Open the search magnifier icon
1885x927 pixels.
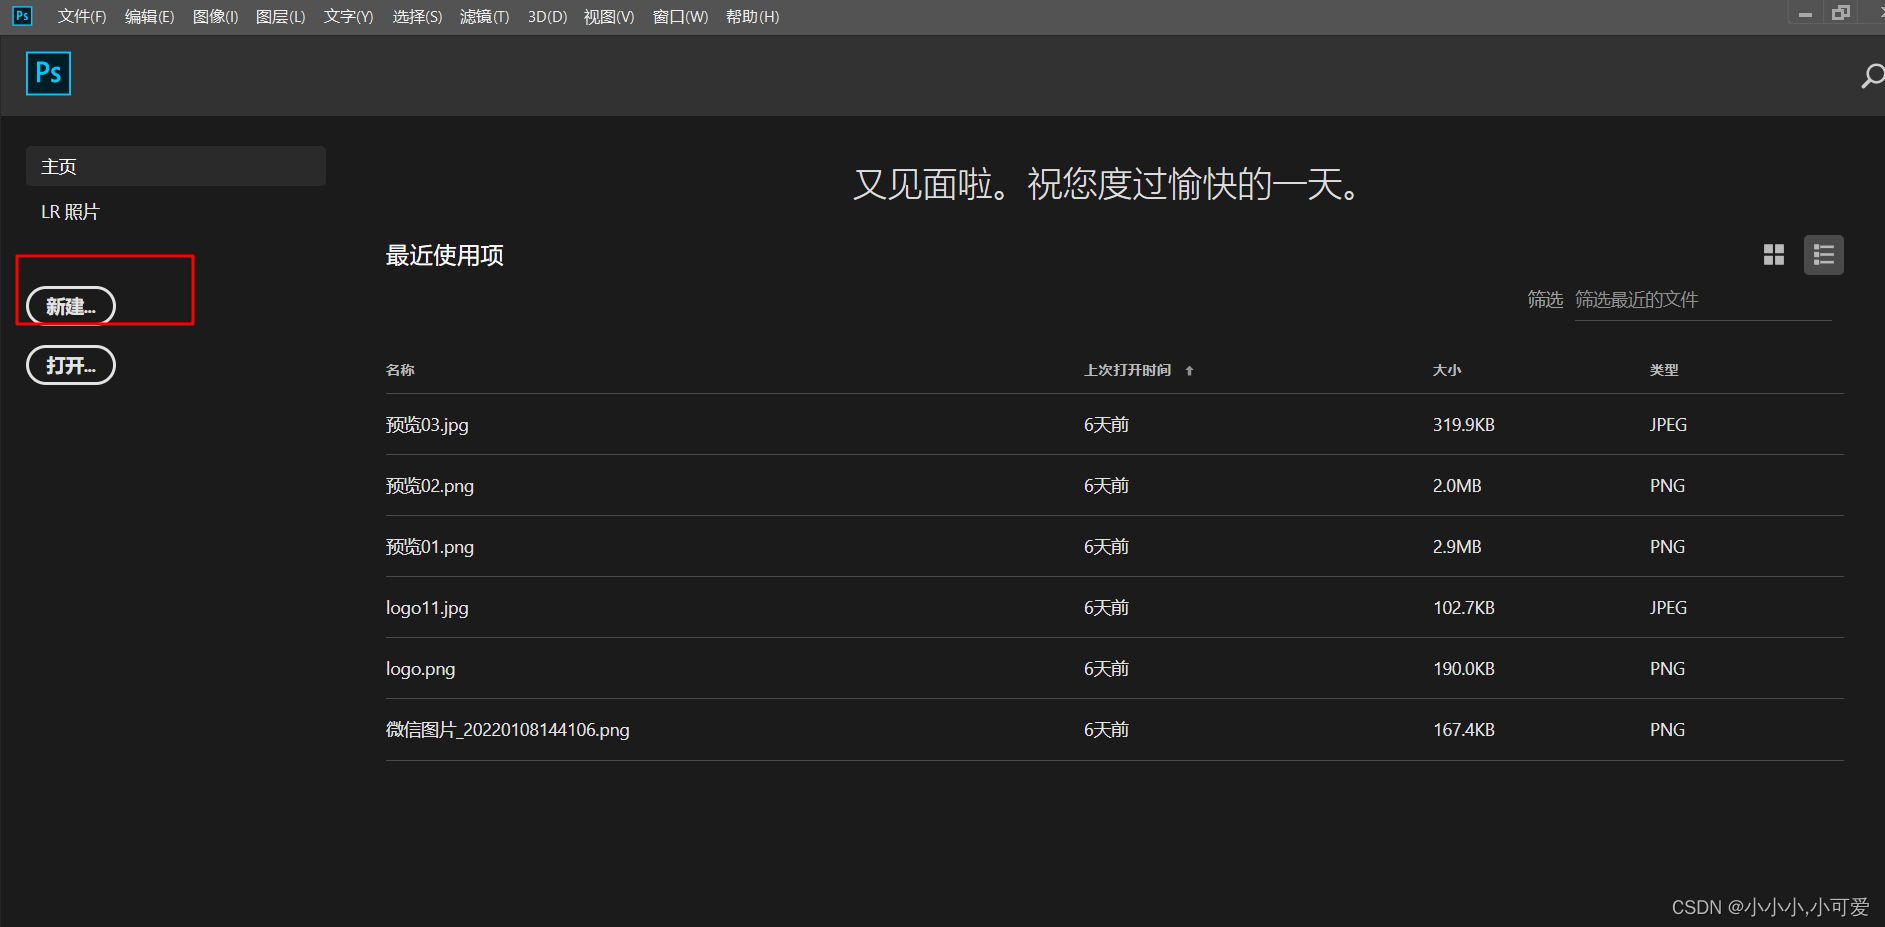[x=1872, y=76]
